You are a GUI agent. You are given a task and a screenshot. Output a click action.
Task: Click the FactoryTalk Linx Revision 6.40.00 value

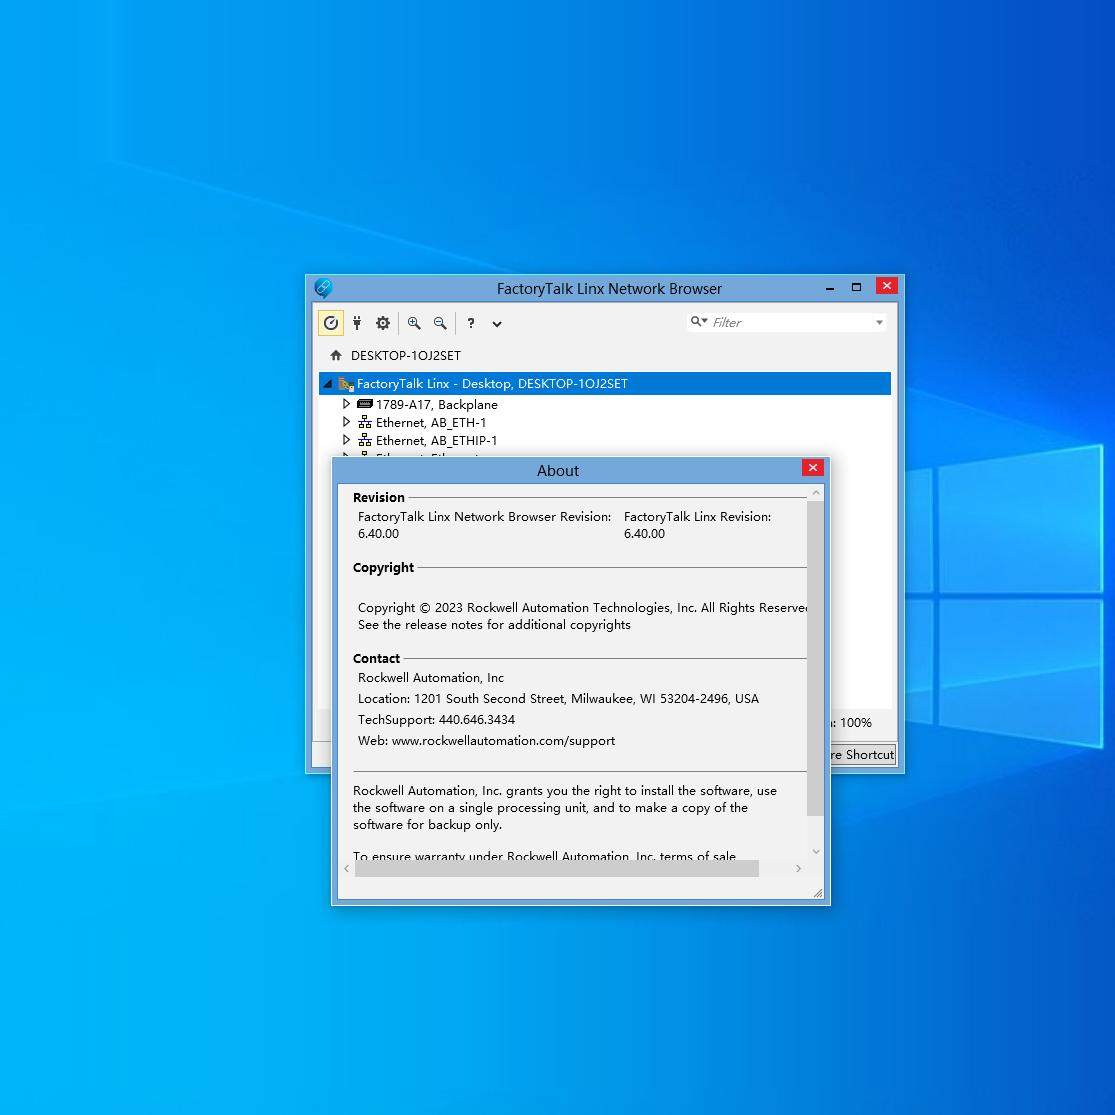644,534
